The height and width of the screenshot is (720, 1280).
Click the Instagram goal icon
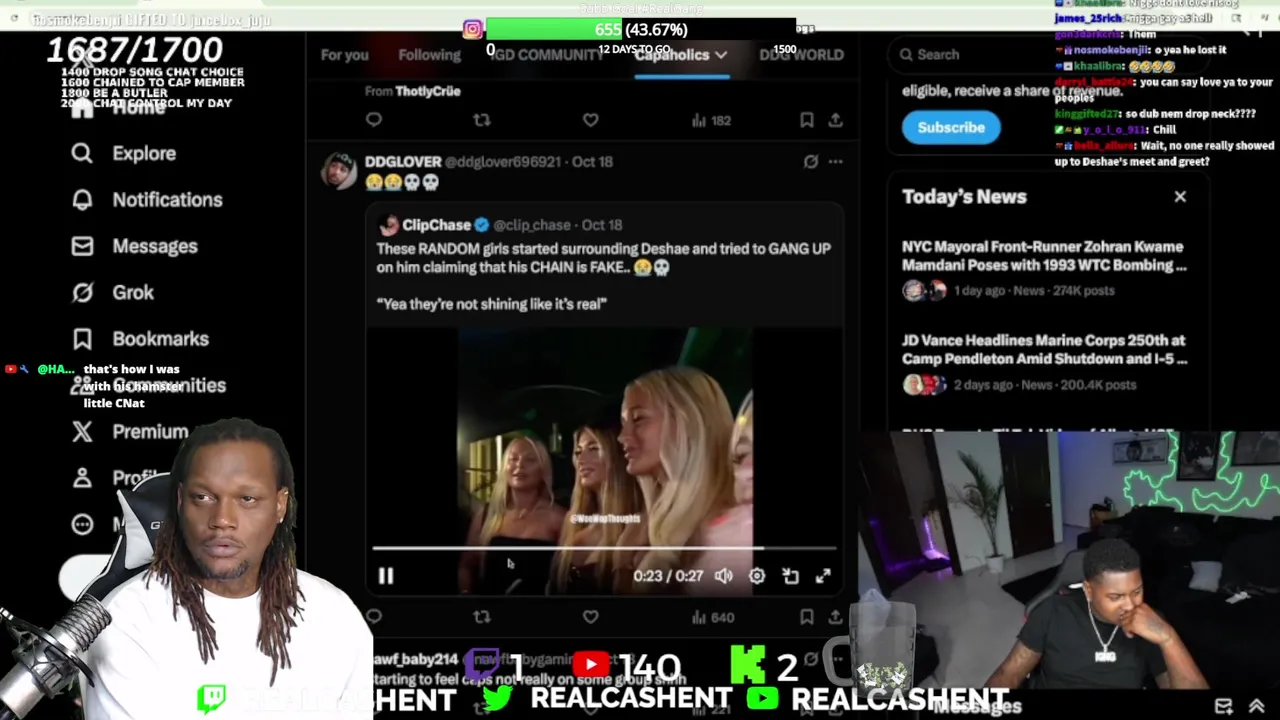click(473, 29)
